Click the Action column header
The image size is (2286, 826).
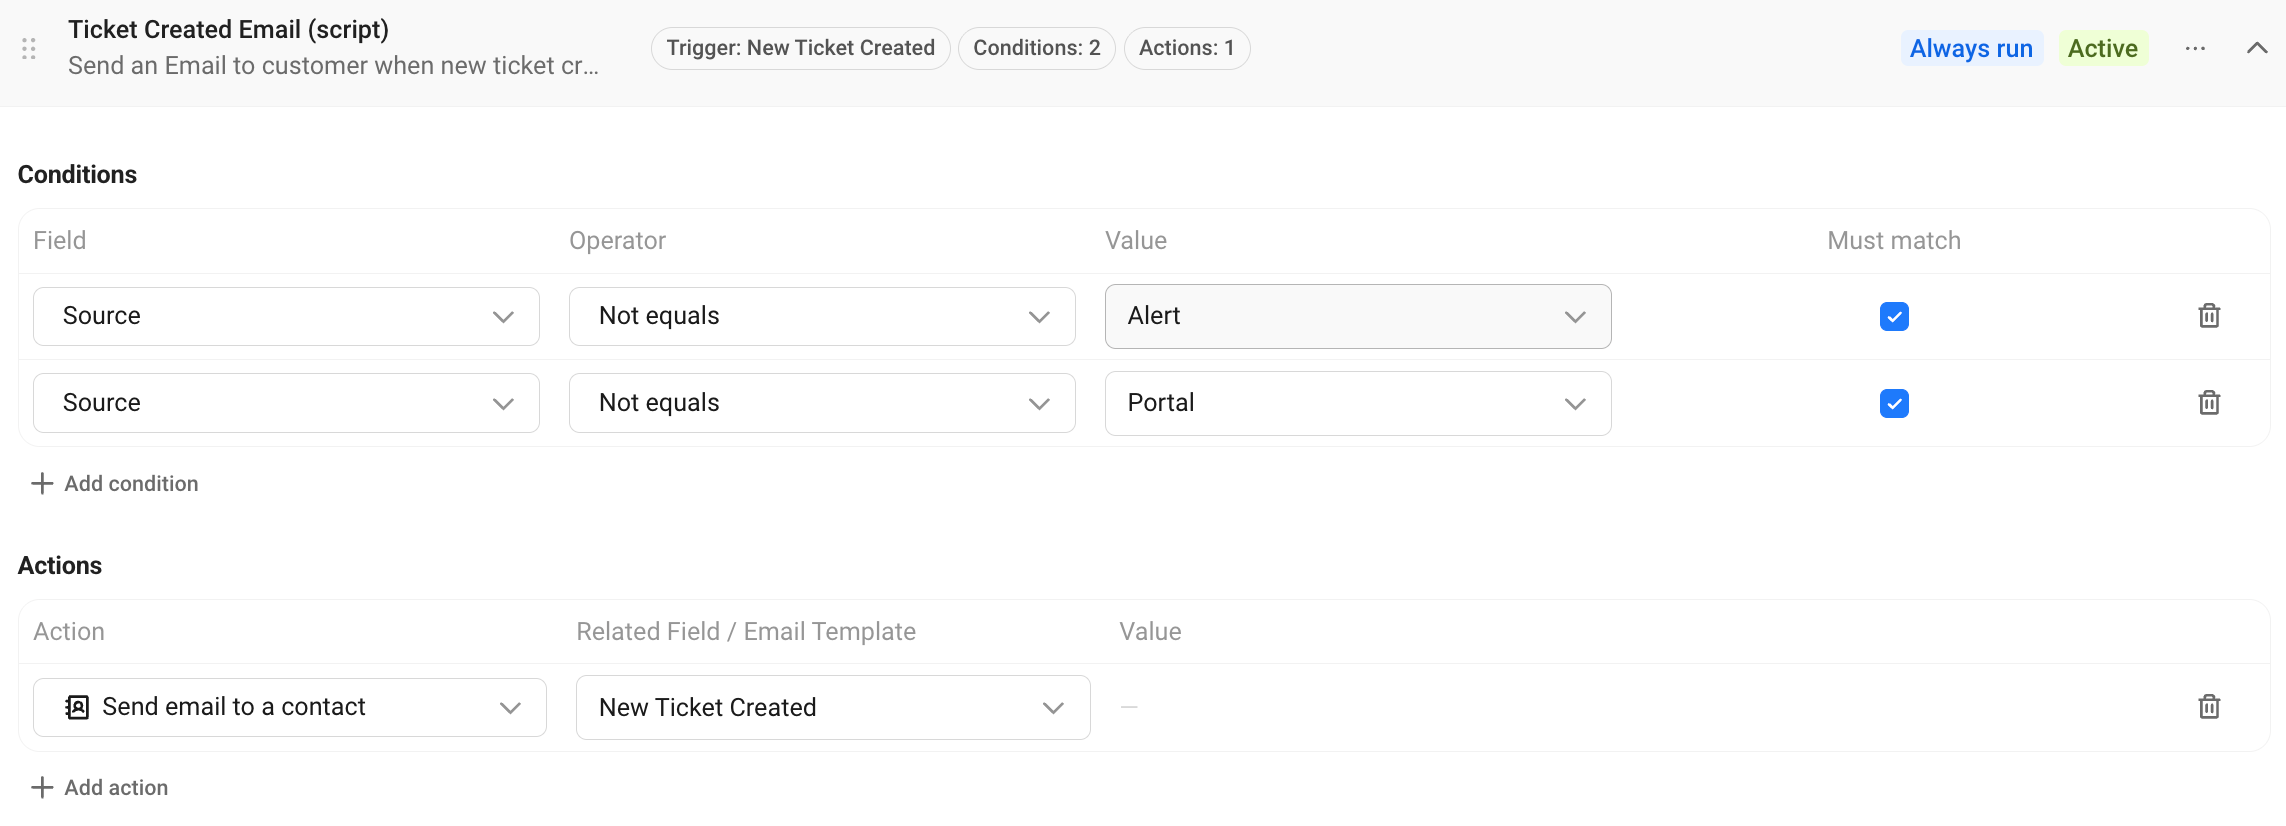69,632
